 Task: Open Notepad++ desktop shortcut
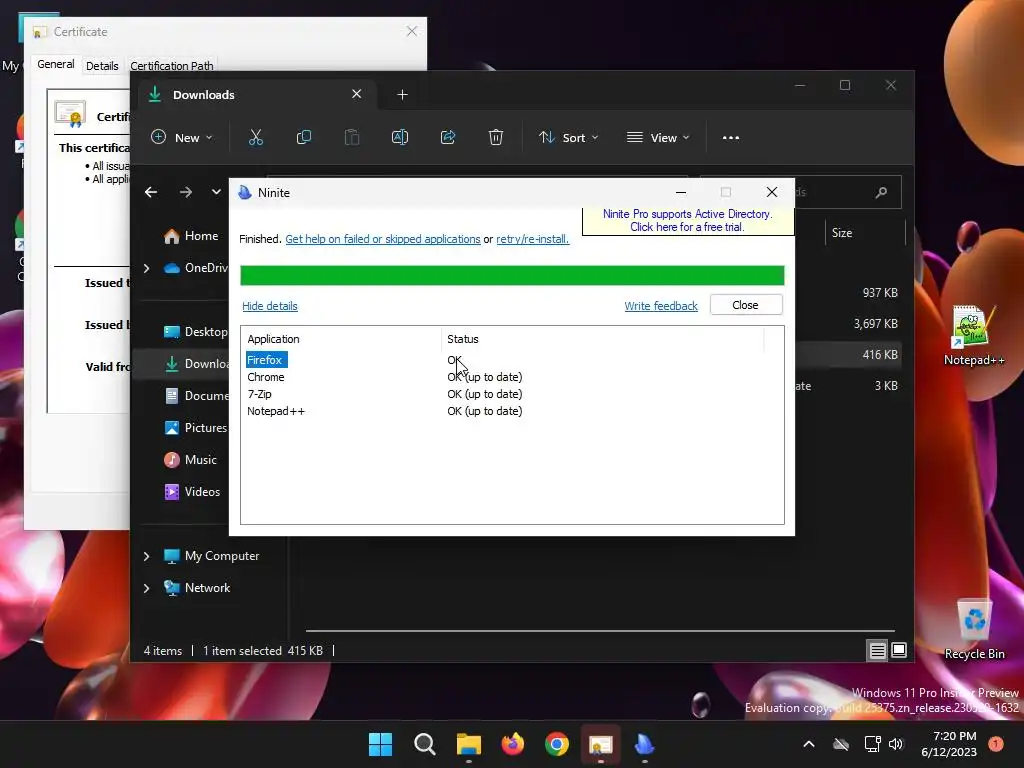[974, 335]
